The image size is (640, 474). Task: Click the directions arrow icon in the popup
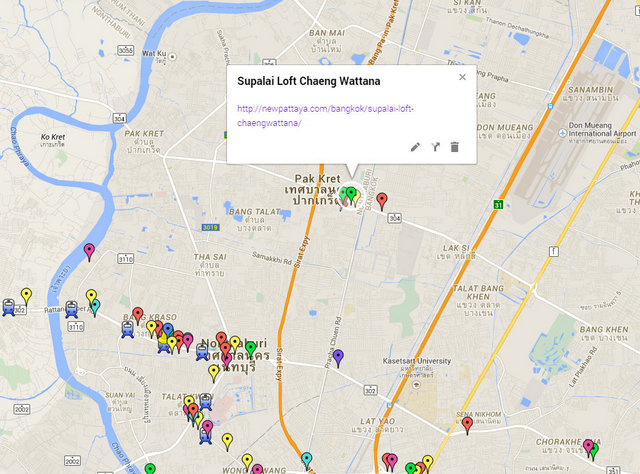(x=436, y=147)
